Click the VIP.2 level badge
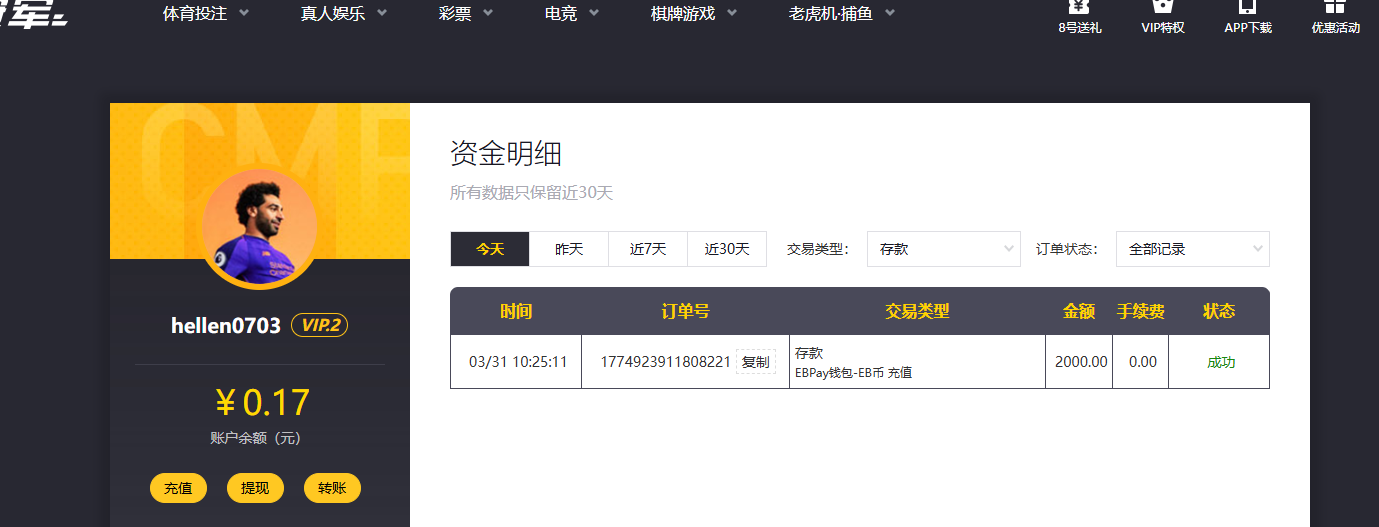 [x=319, y=326]
